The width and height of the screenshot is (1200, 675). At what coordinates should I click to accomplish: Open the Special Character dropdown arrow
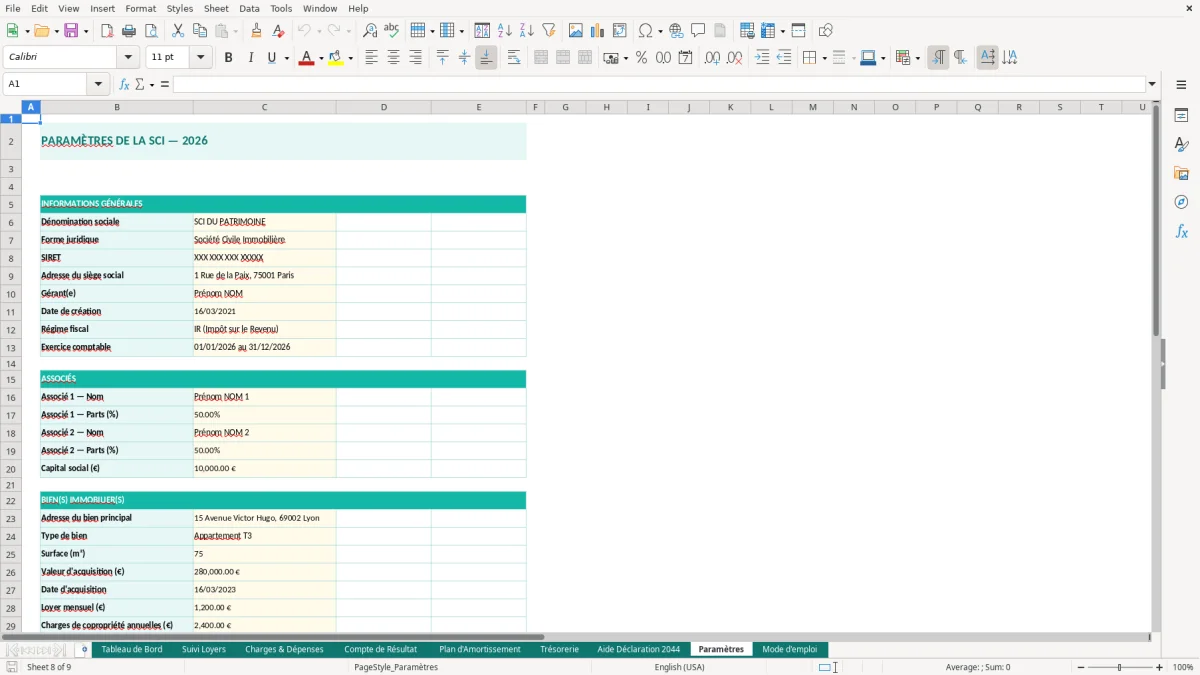coord(661,31)
